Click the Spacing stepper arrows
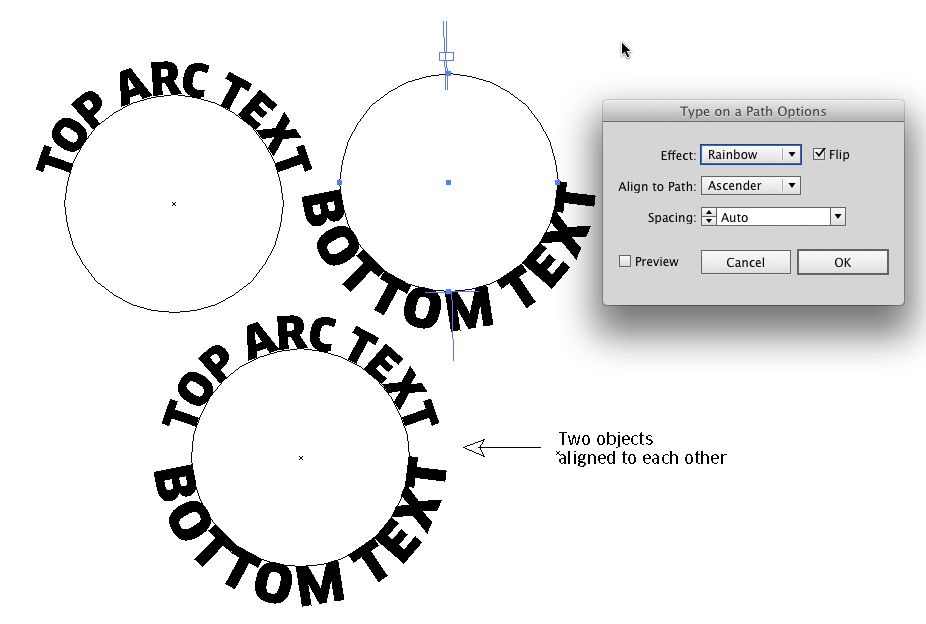Viewport: 926px width, 624px height. [709, 217]
